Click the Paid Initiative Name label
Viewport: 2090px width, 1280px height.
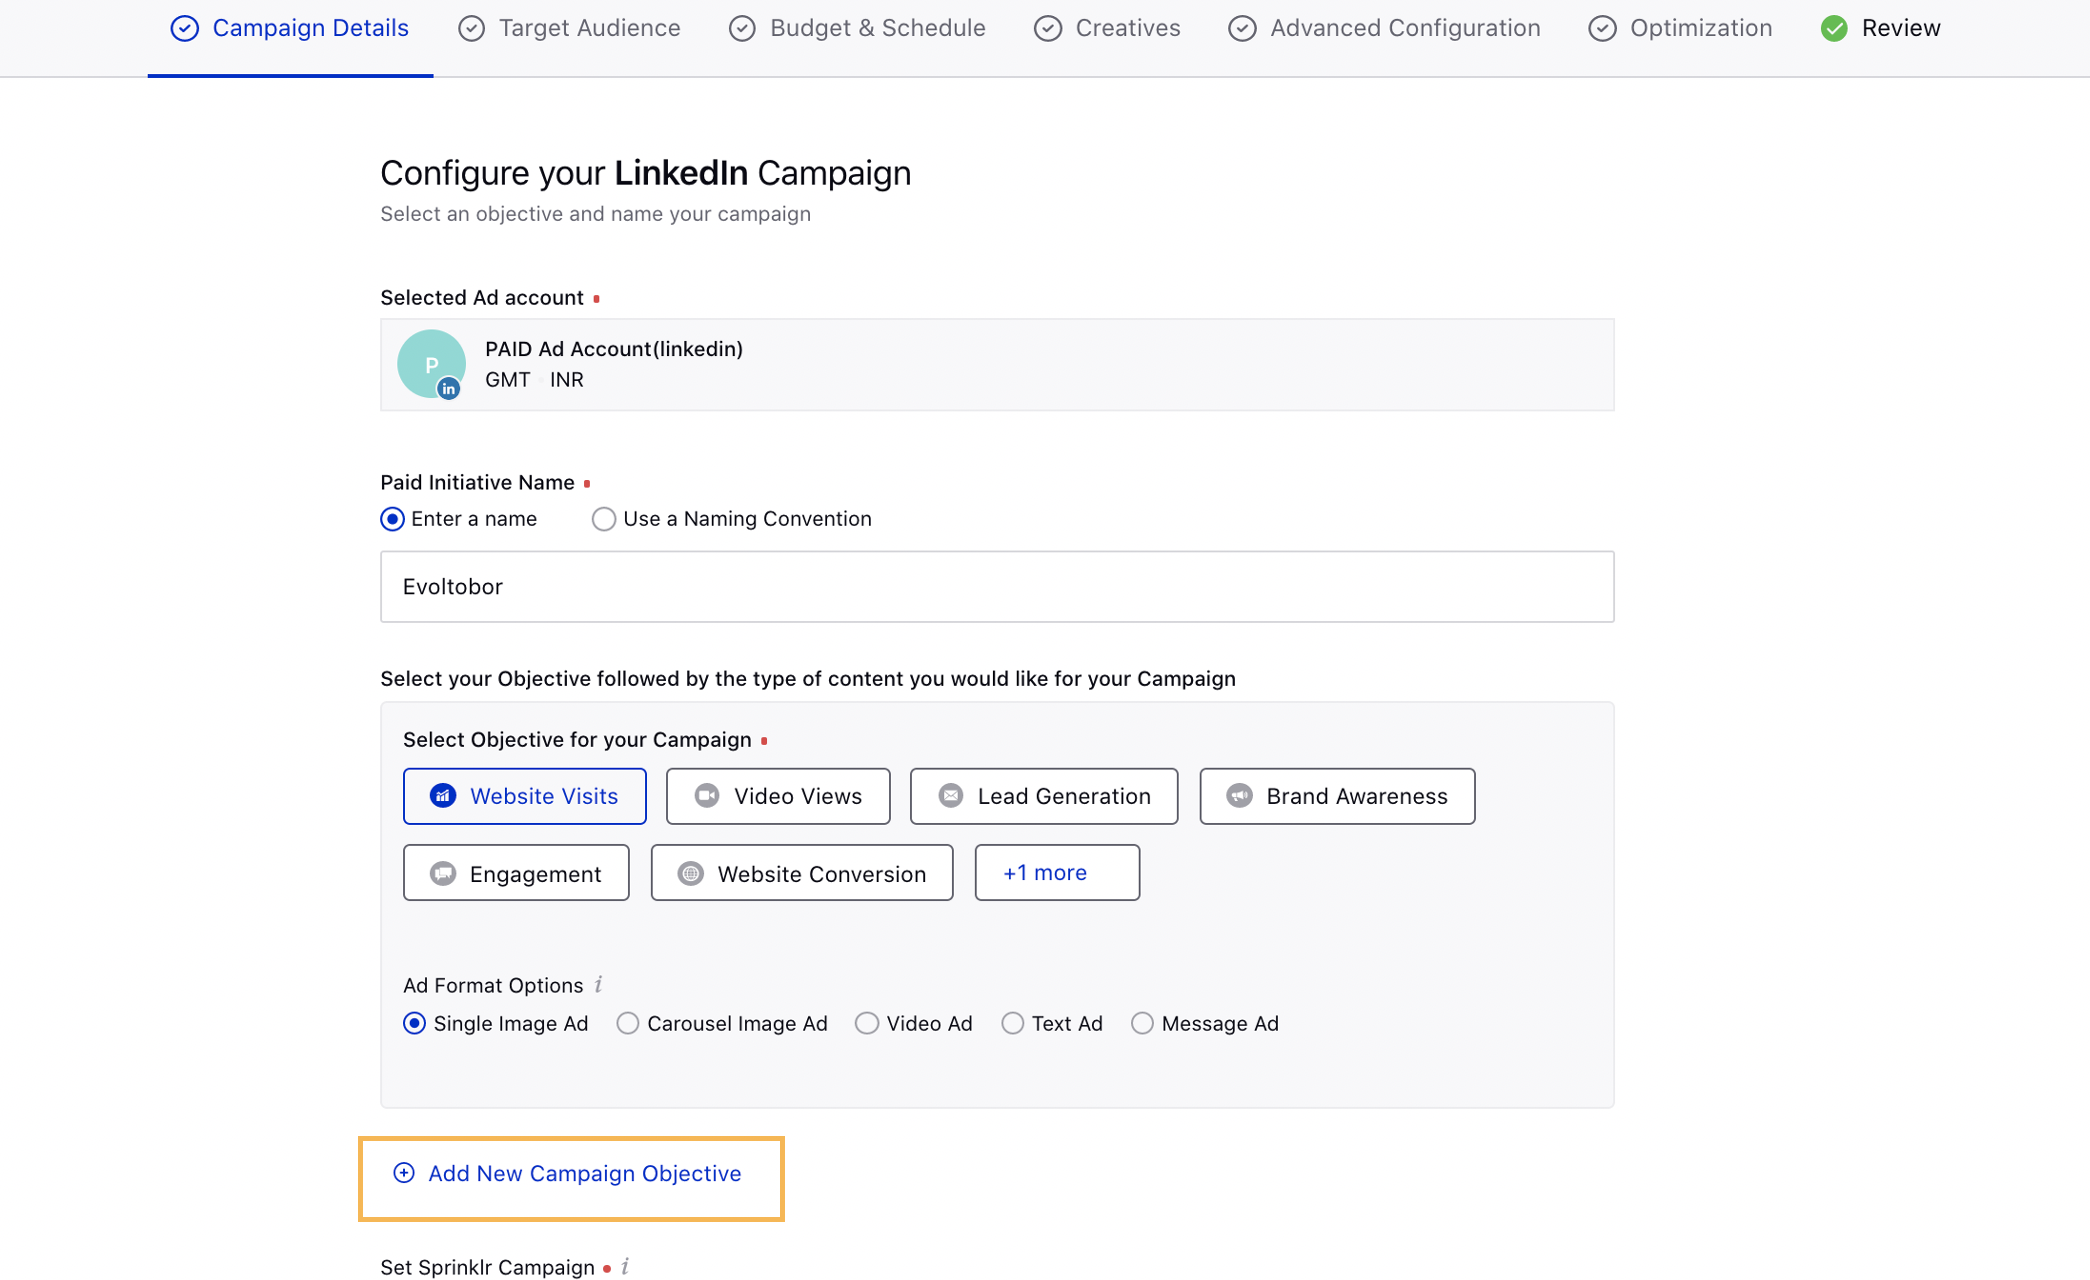(x=477, y=483)
